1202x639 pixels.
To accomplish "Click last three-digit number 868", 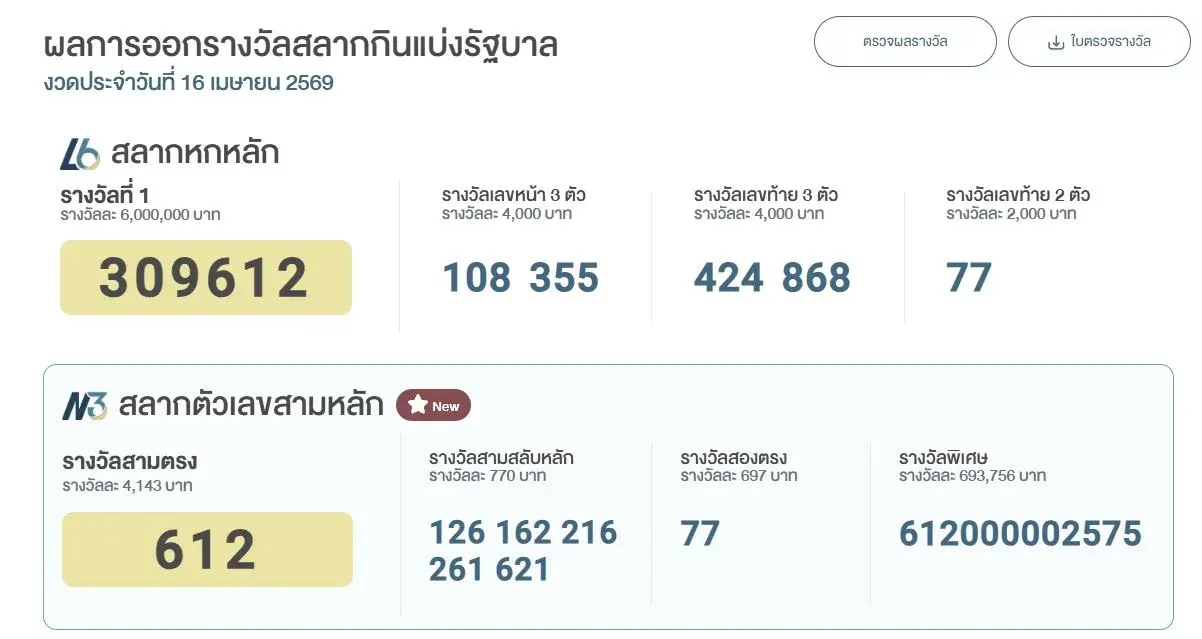I will click(x=816, y=278).
